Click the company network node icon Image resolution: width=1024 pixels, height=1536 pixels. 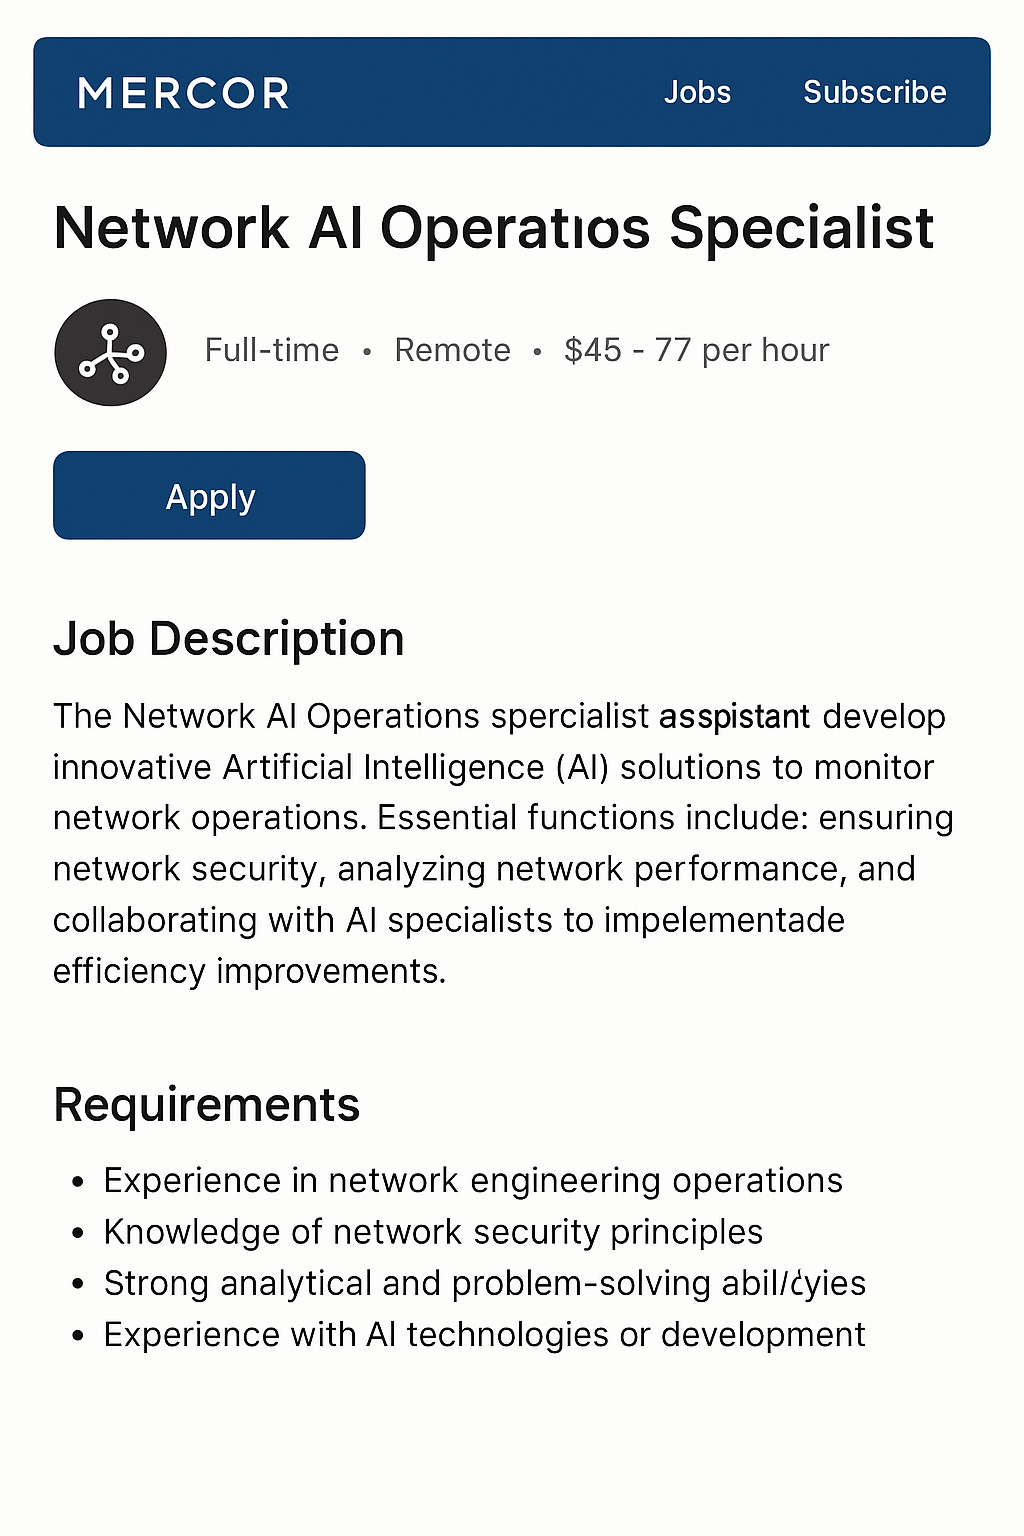tap(110, 352)
